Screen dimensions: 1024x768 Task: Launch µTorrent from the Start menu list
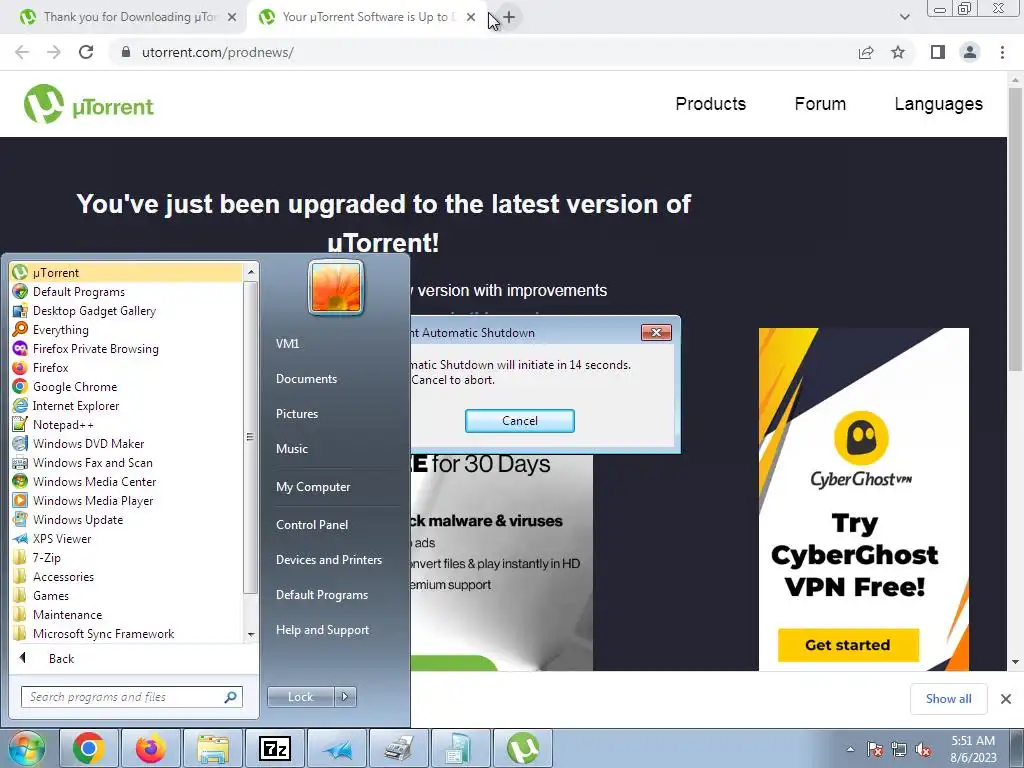pos(126,272)
